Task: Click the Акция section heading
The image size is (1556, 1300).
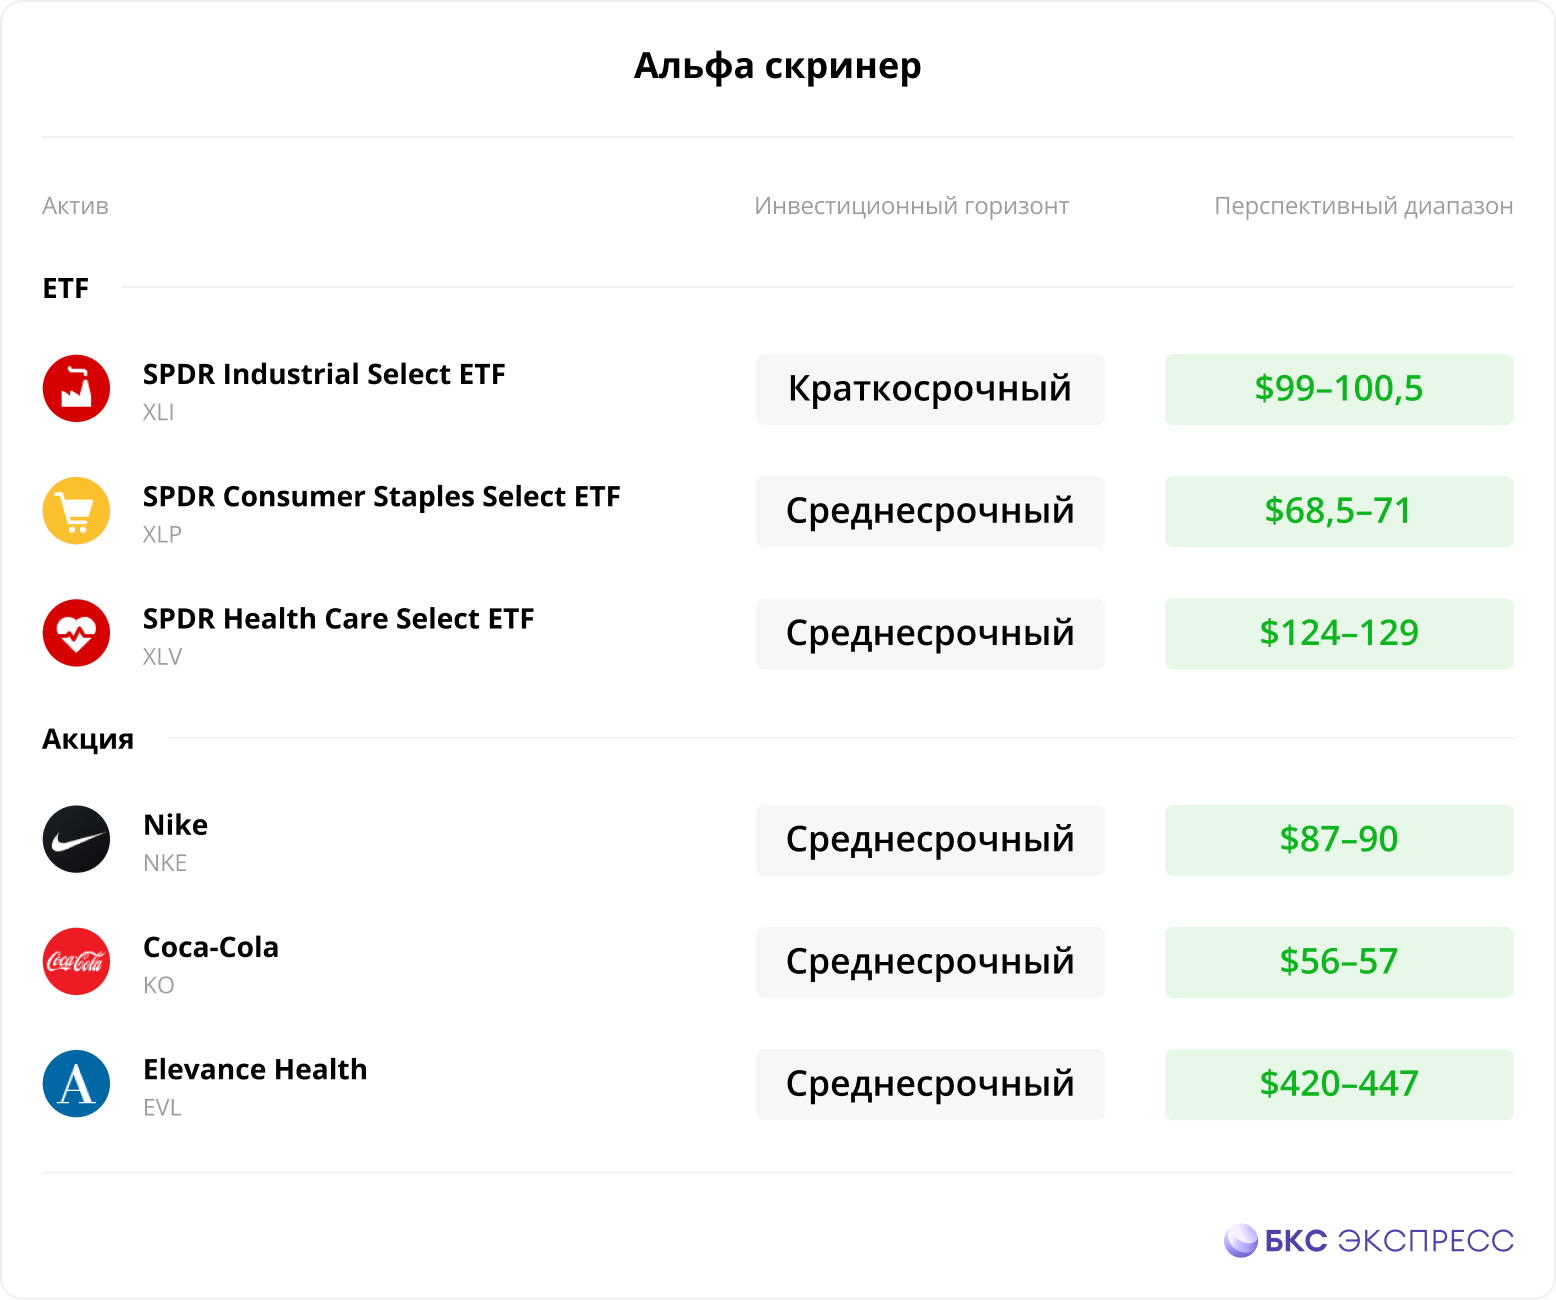Action: point(88,739)
